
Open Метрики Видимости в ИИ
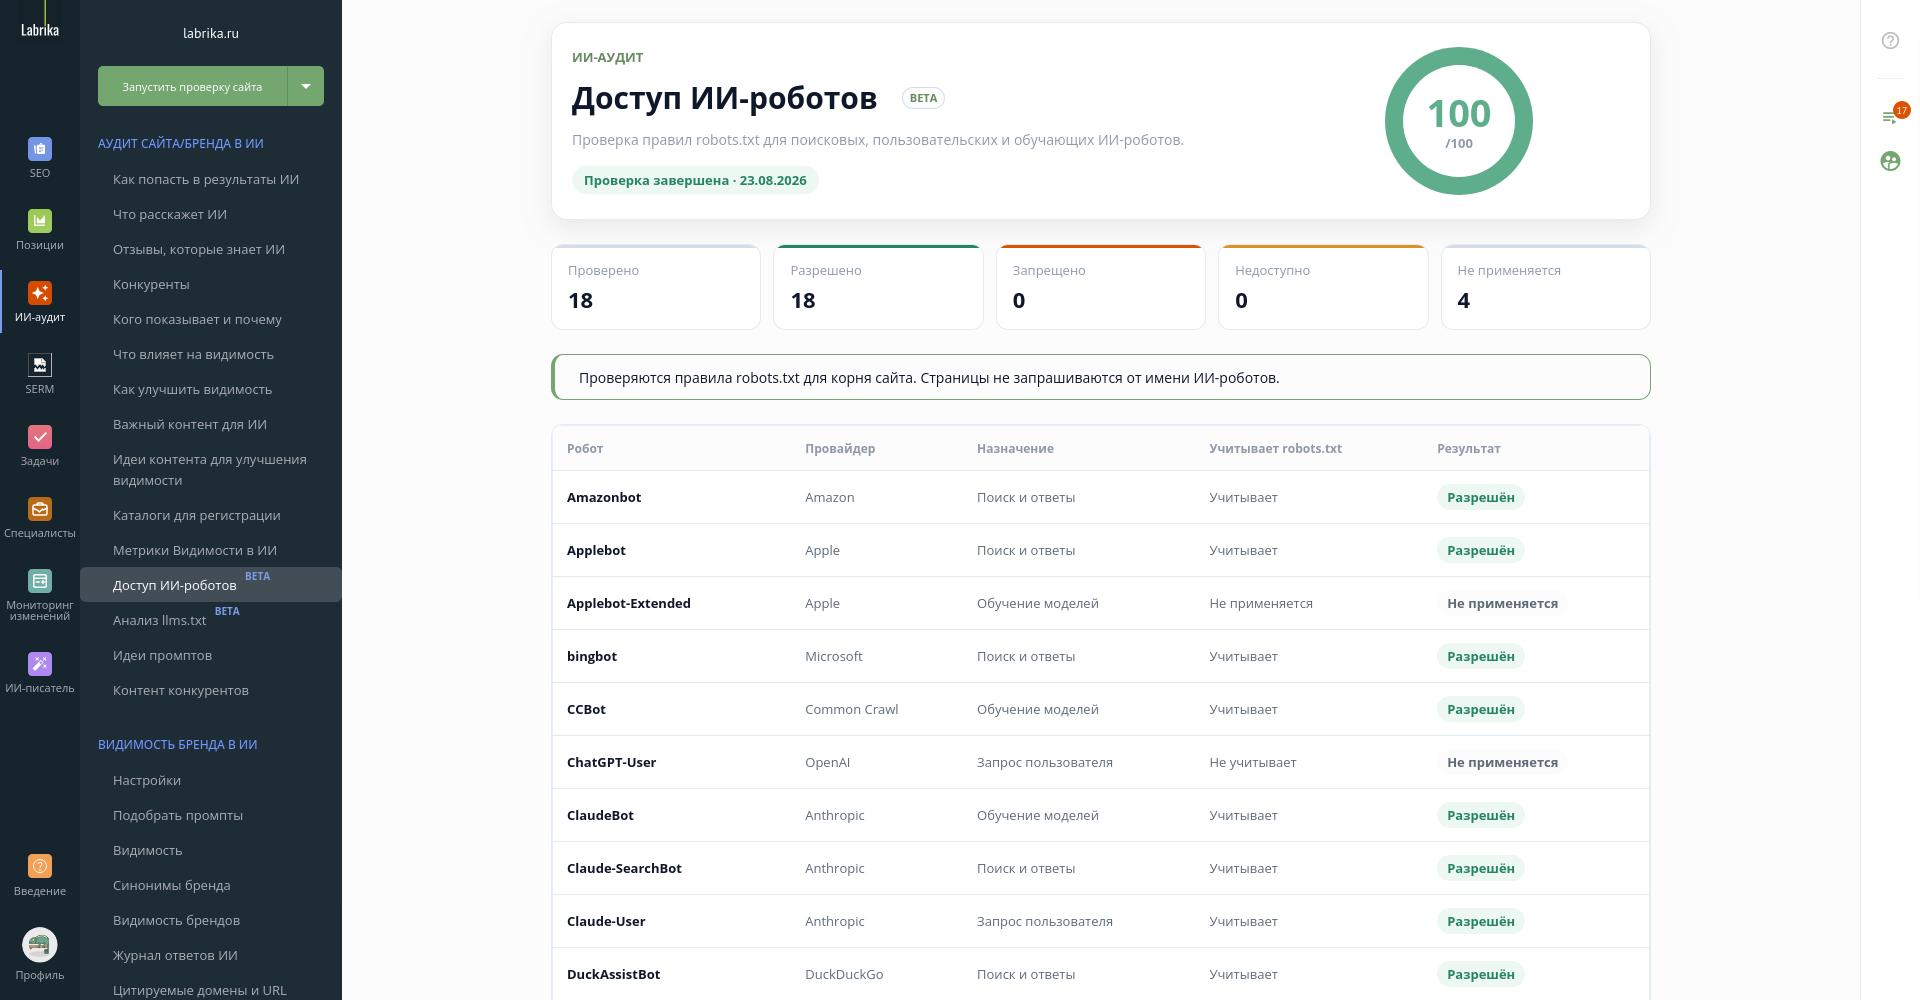click(x=195, y=551)
